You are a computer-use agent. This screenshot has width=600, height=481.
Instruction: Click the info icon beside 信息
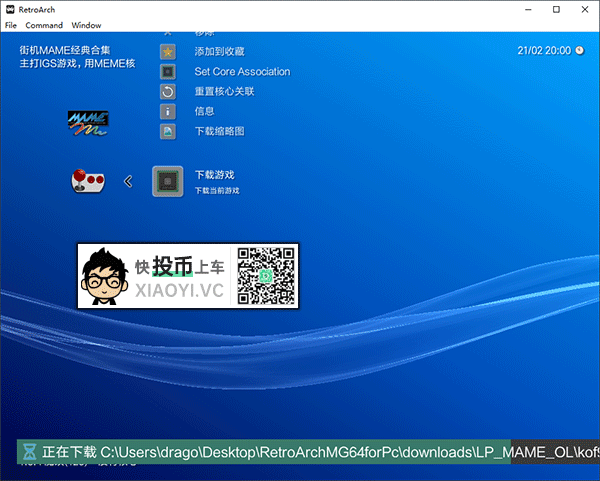click(169, 111)
